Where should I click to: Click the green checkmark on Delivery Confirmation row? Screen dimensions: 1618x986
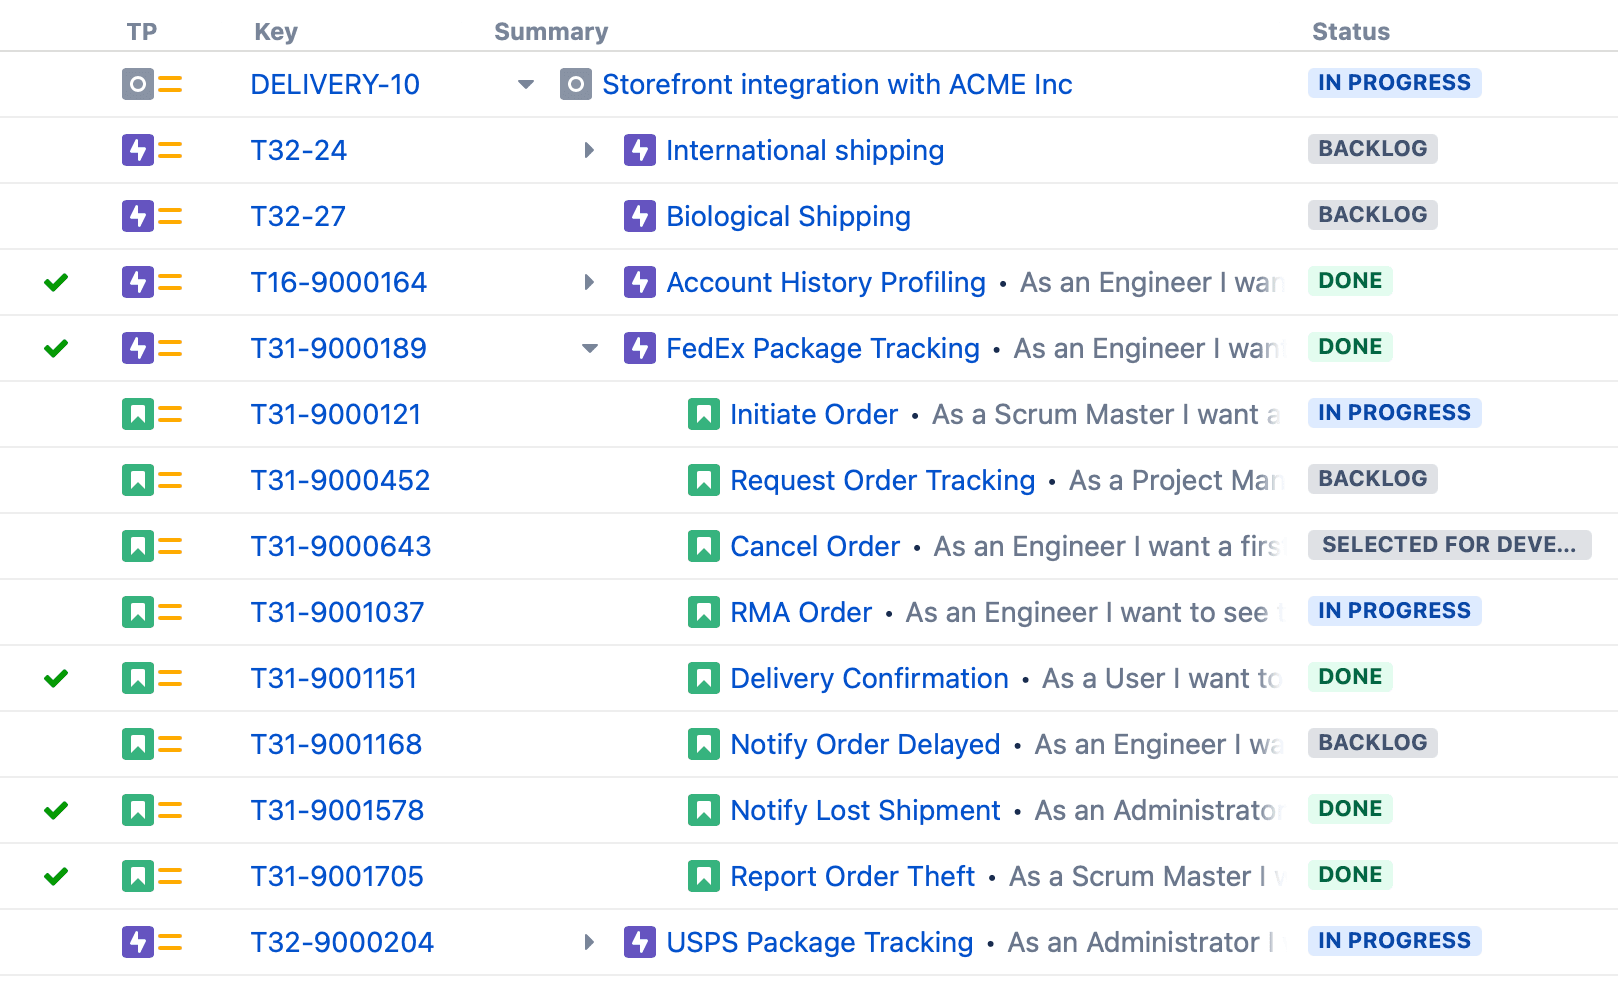point(56,678)
